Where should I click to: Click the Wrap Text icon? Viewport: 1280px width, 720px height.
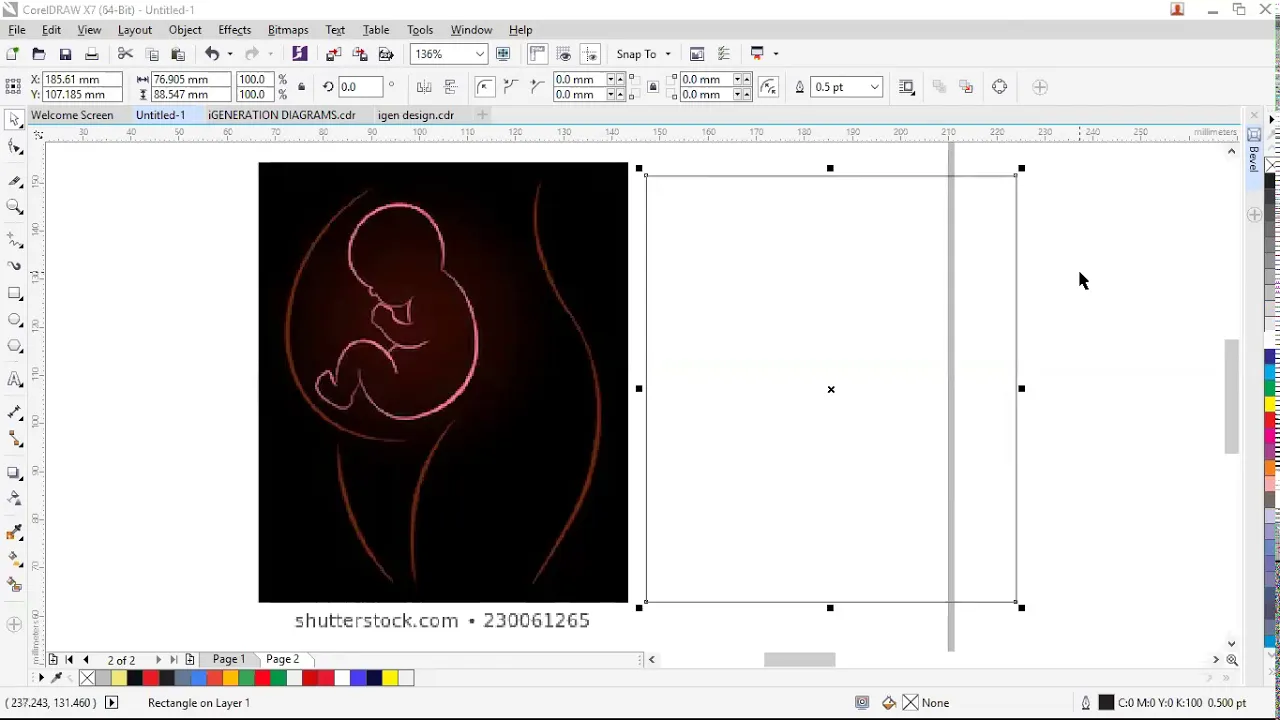(x=907, y=87)
